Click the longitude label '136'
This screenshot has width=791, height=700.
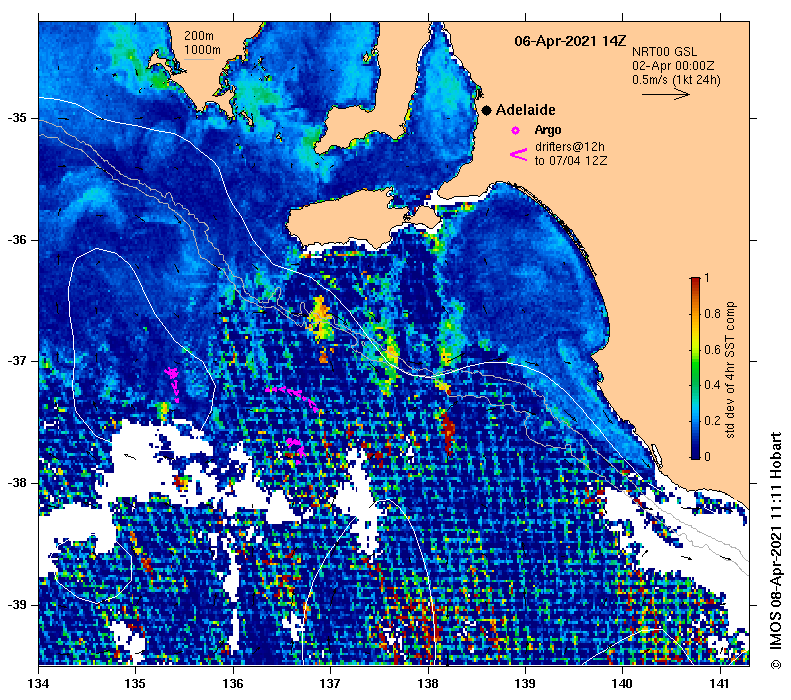tap(233, 684)
